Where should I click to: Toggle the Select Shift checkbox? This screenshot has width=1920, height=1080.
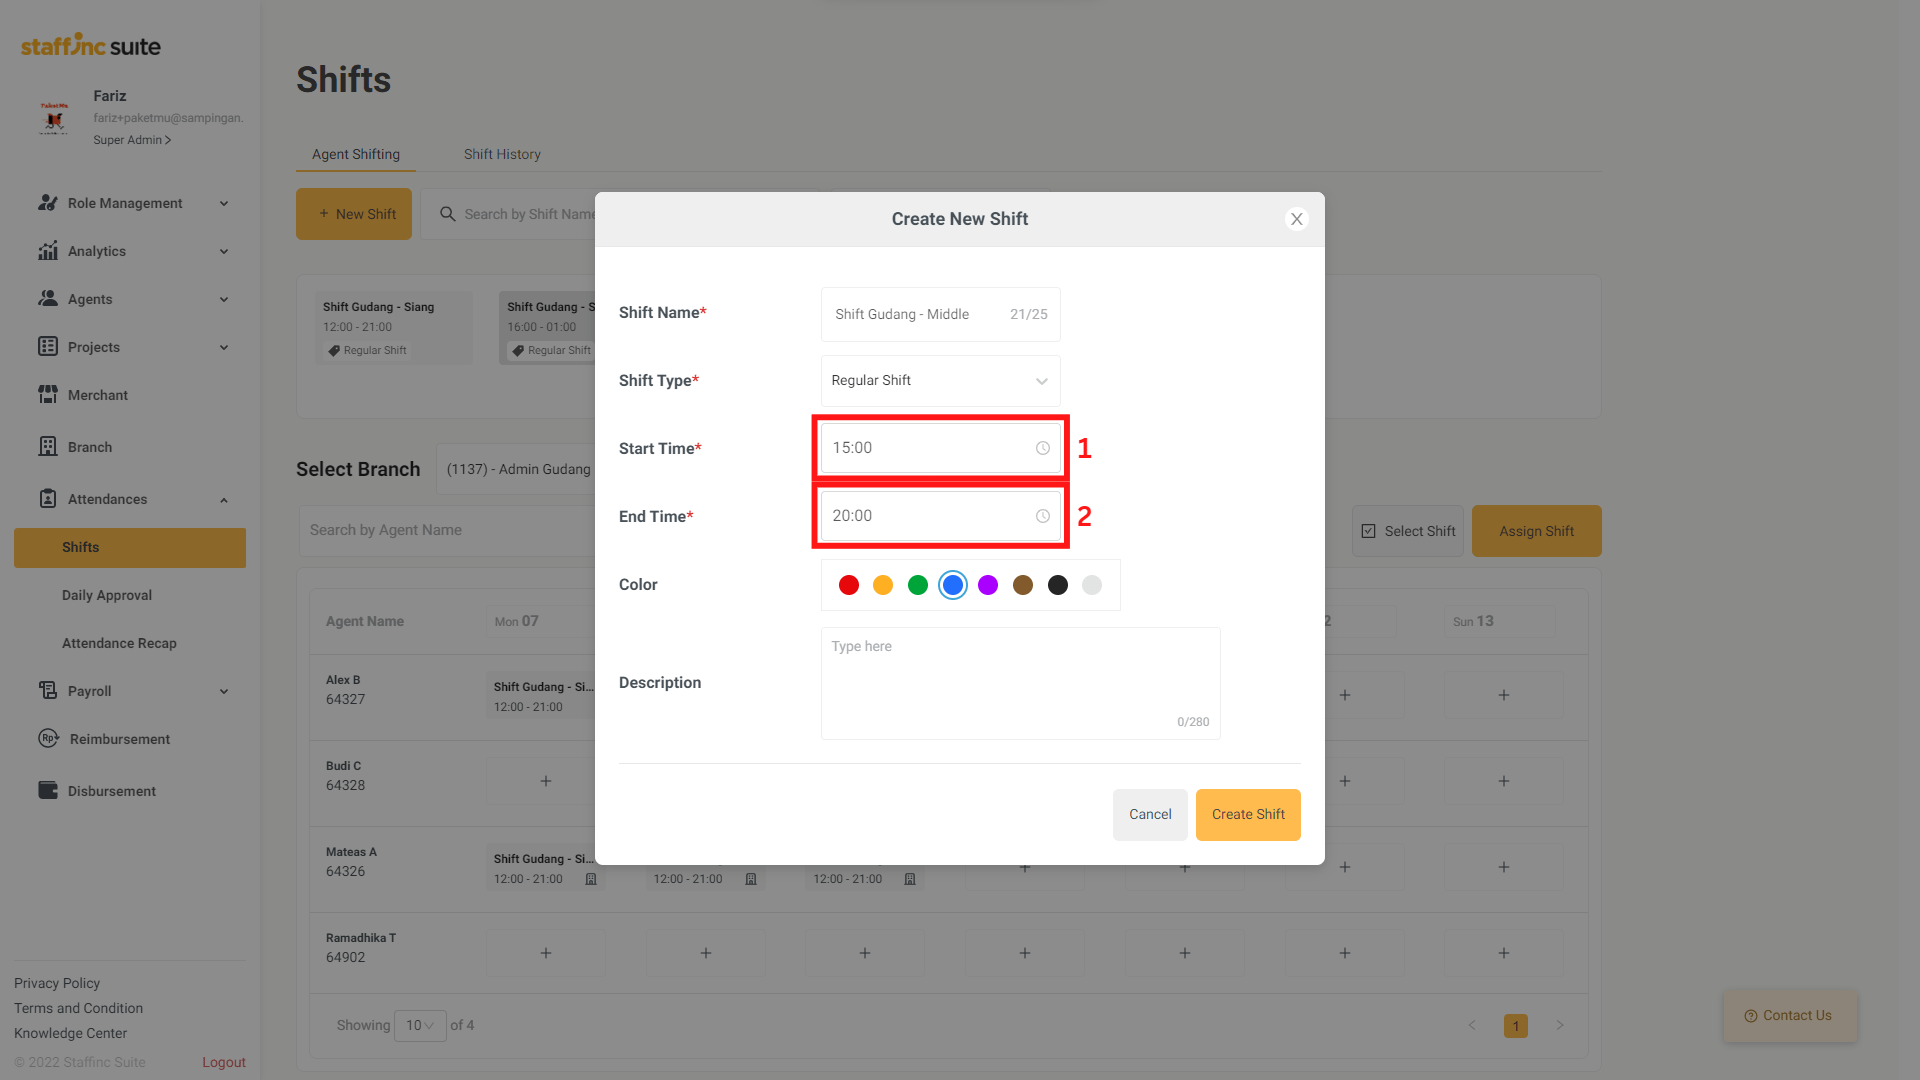click(x=1369, y=531)
